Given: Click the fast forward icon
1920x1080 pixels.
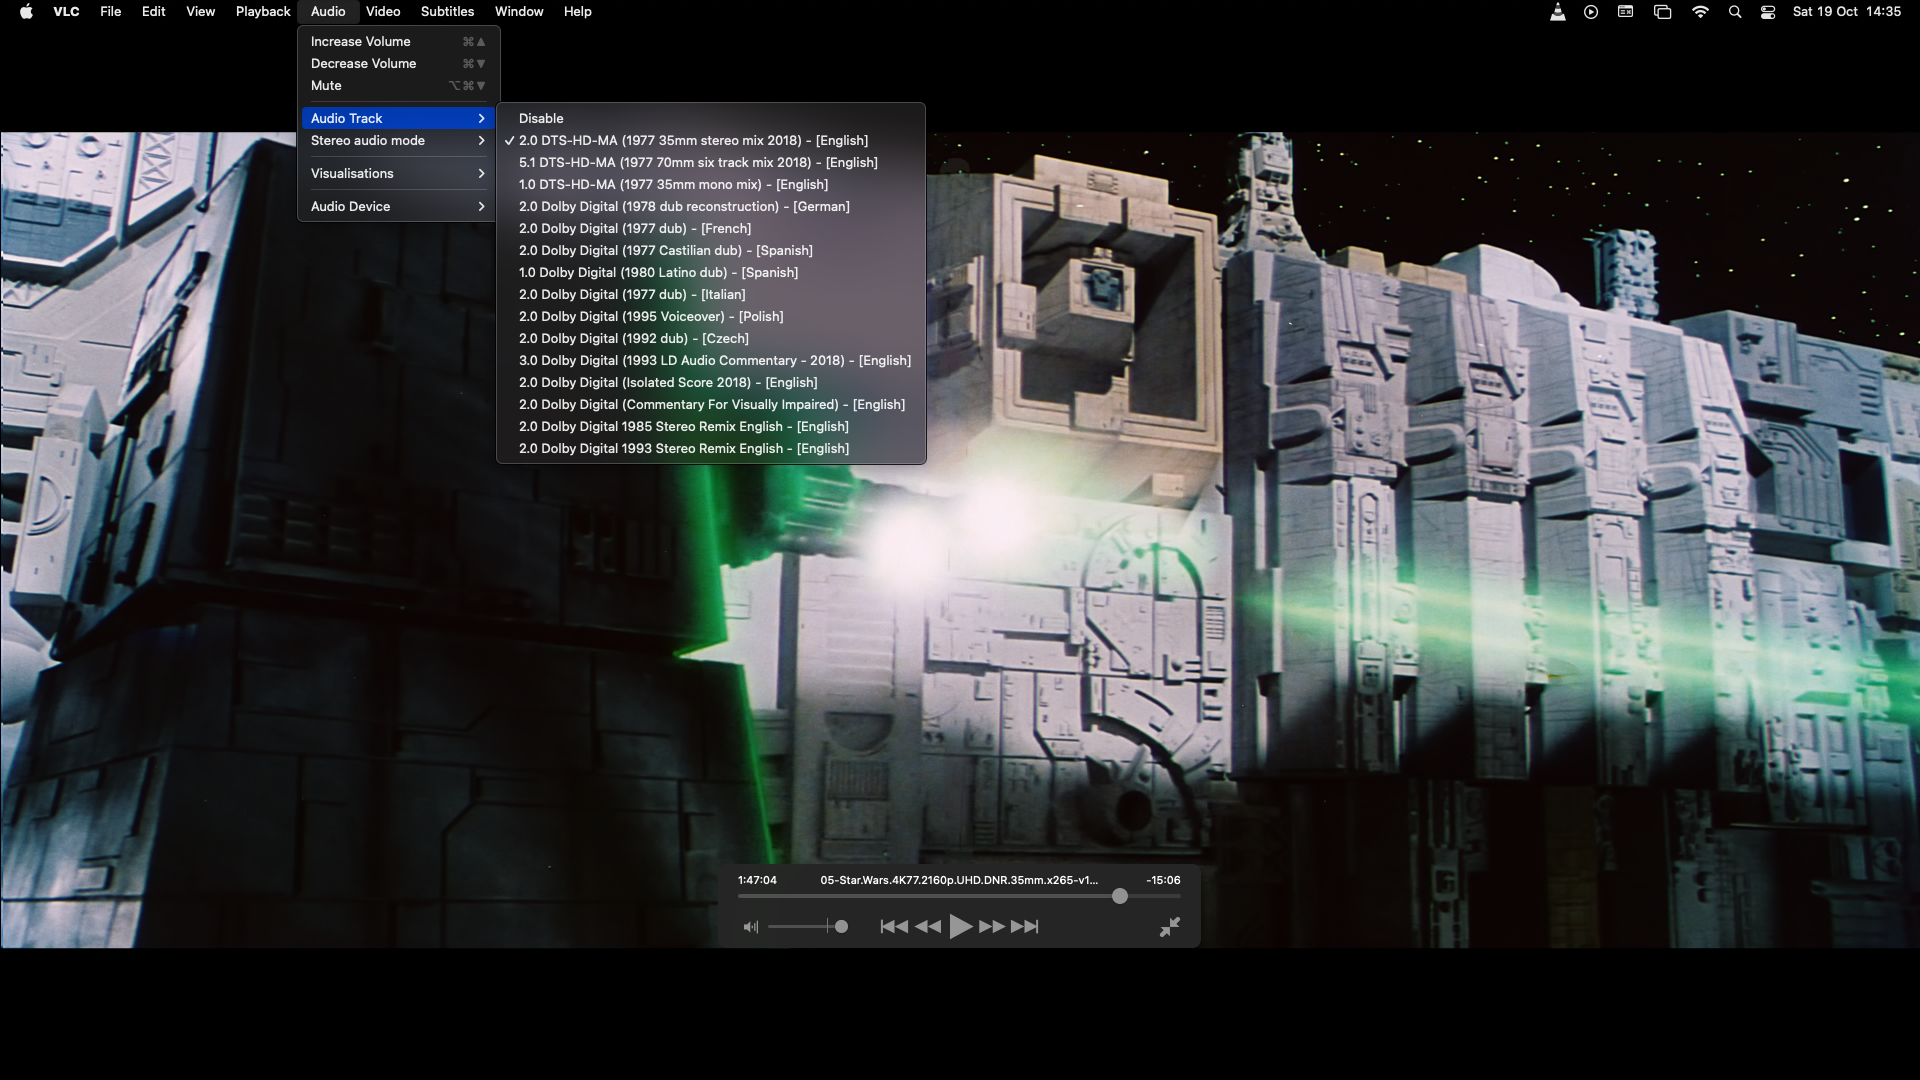Looking at the screenshot, I should 992,927.
